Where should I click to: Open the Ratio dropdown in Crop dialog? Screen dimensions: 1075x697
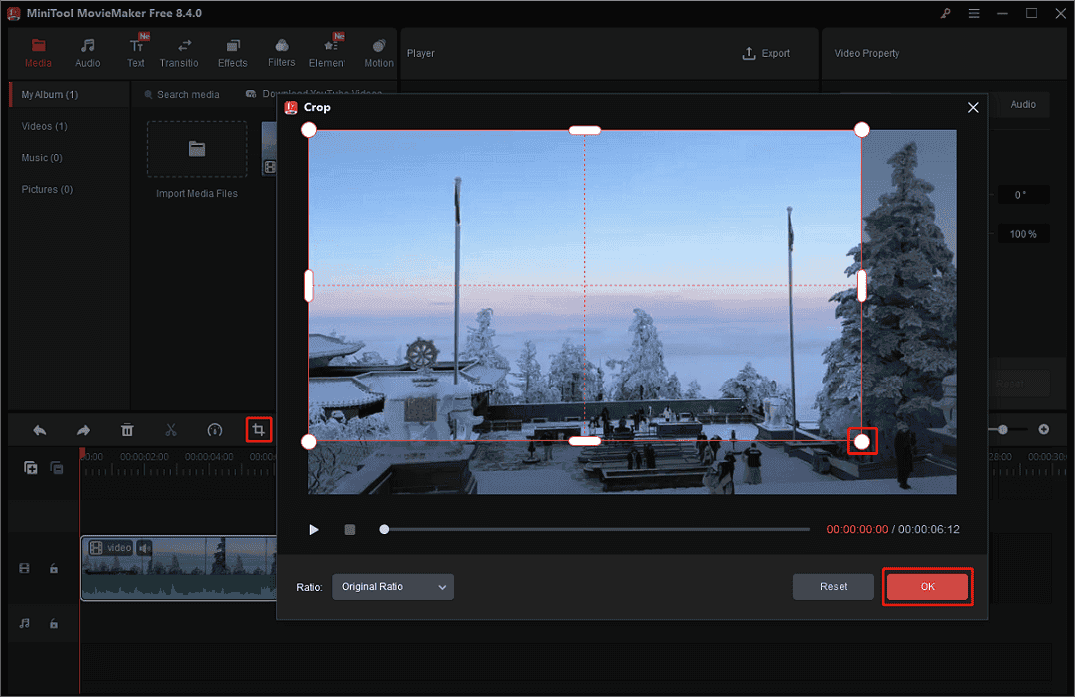(392, 587)
